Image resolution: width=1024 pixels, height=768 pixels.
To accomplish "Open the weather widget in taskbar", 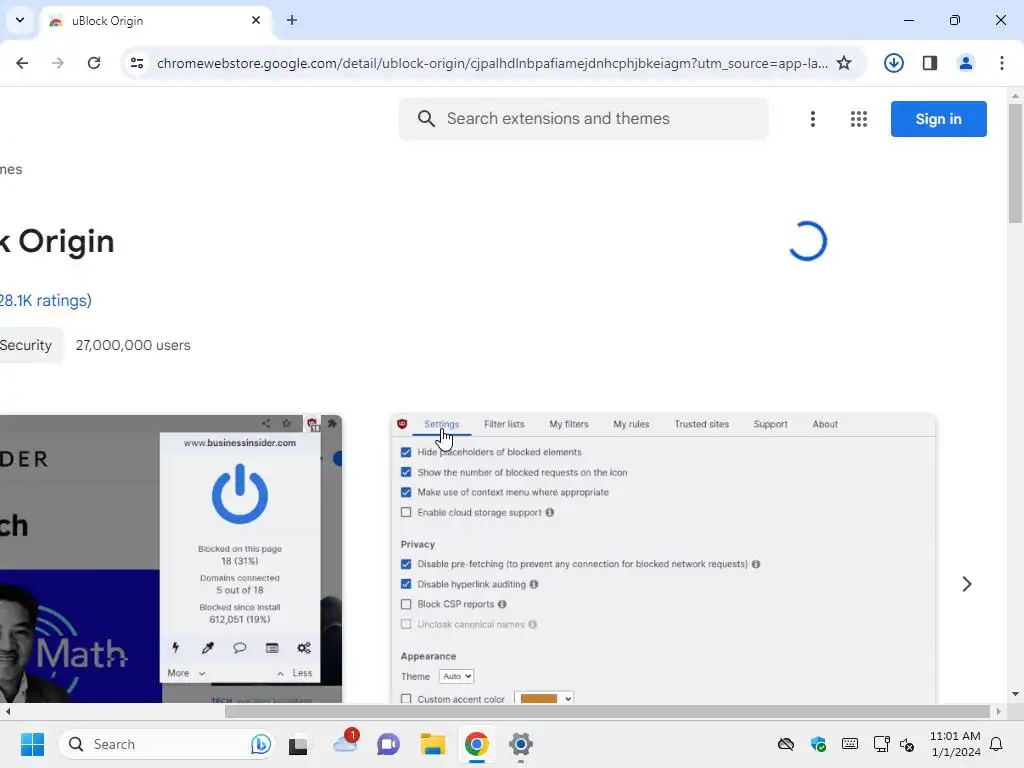I will (x=345, y=743).
